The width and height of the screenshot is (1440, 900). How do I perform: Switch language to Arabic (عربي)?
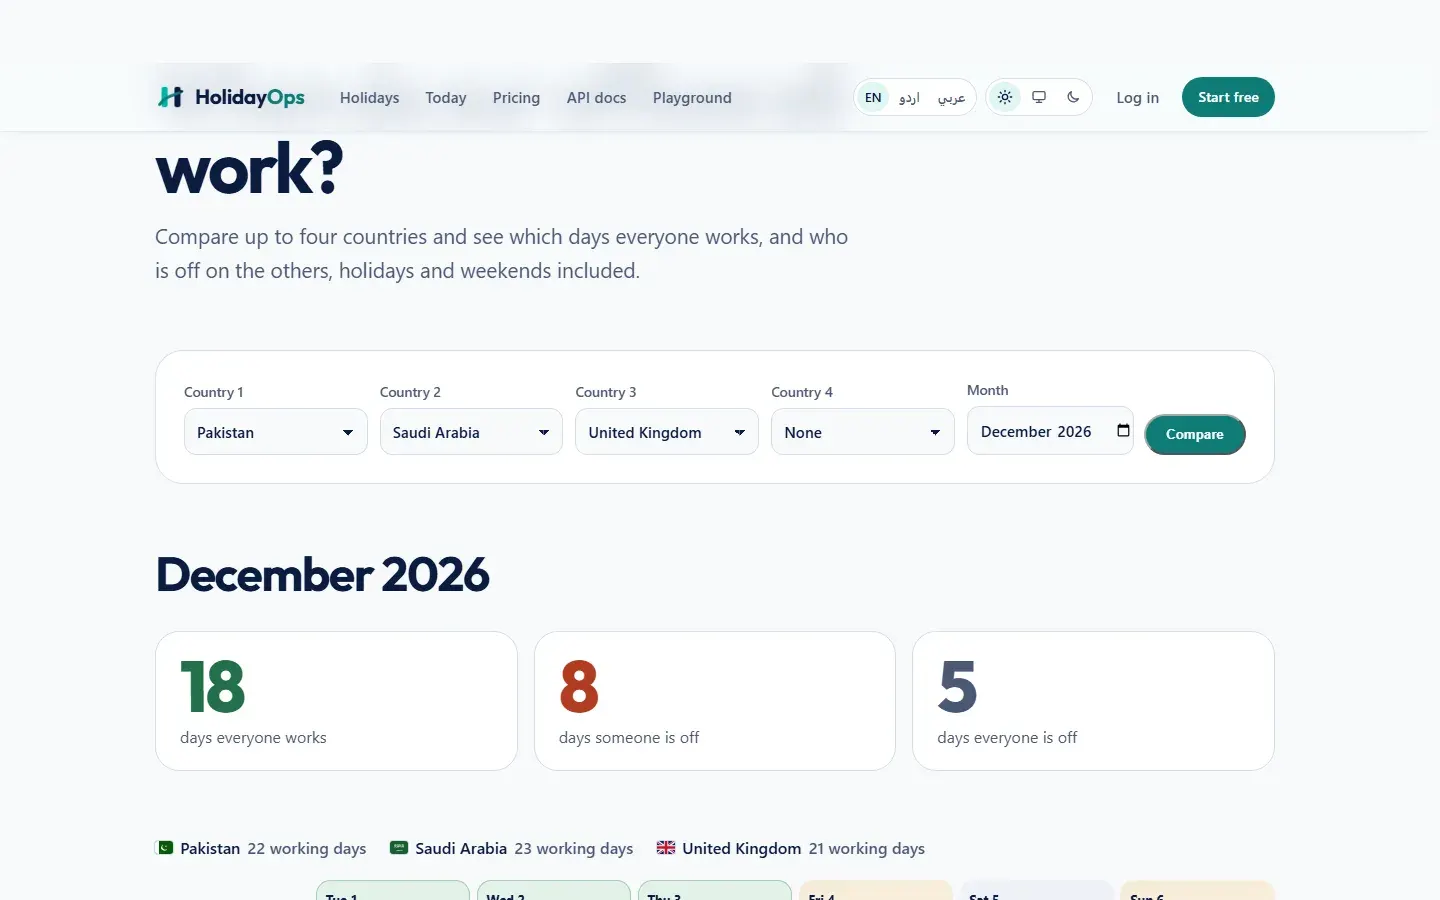coord(951,97)
